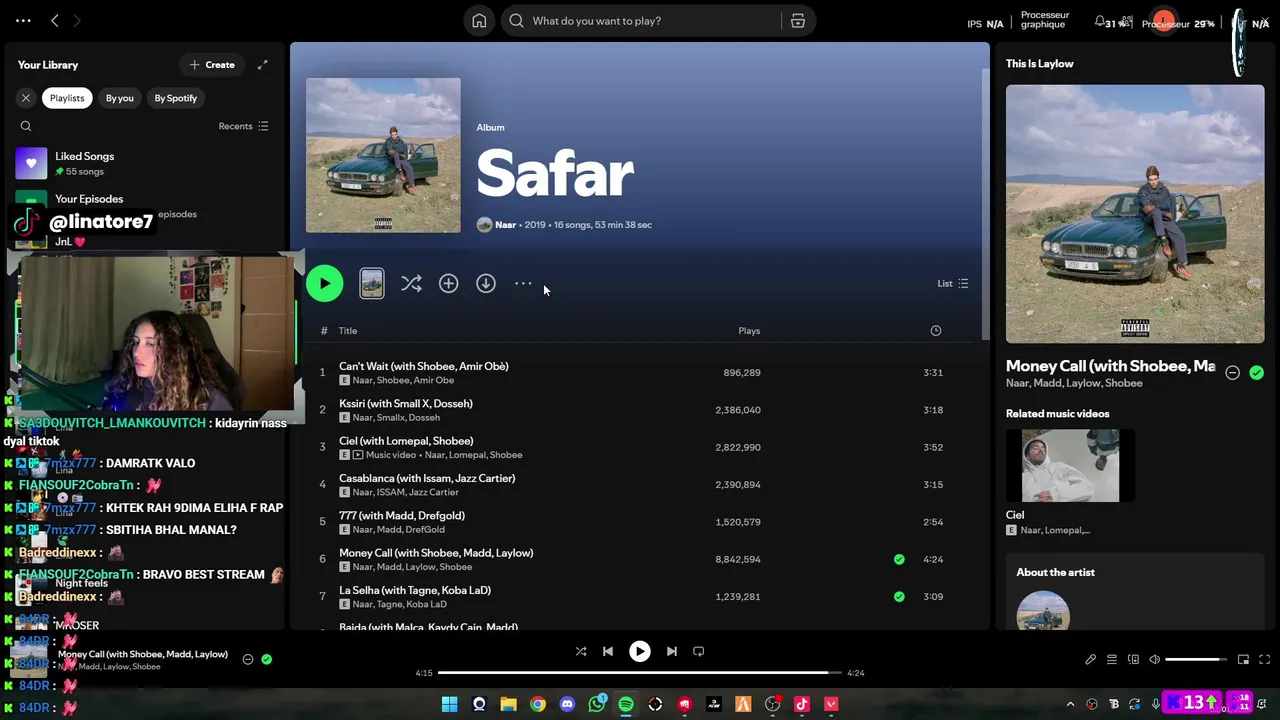Sort tracks by duration clock icon
This screenshot has height=720, width=1280.
(936, 331)
